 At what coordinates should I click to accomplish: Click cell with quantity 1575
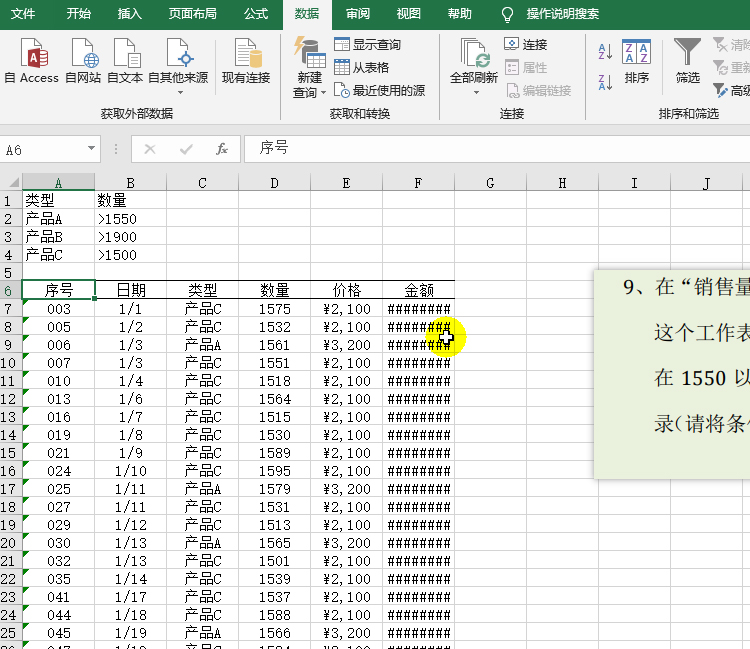[275, 309]
